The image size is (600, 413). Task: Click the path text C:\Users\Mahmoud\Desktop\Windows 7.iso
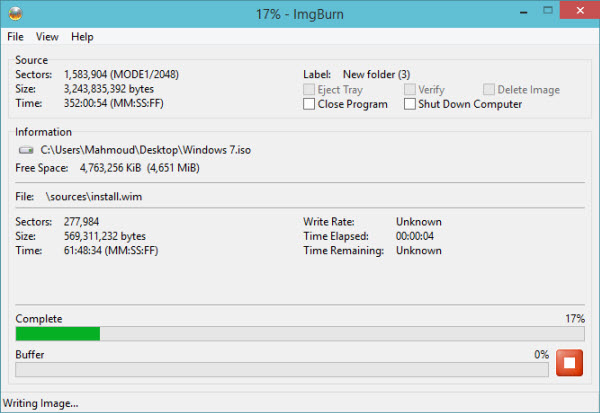pyautogui.click(x=146, y=150)
